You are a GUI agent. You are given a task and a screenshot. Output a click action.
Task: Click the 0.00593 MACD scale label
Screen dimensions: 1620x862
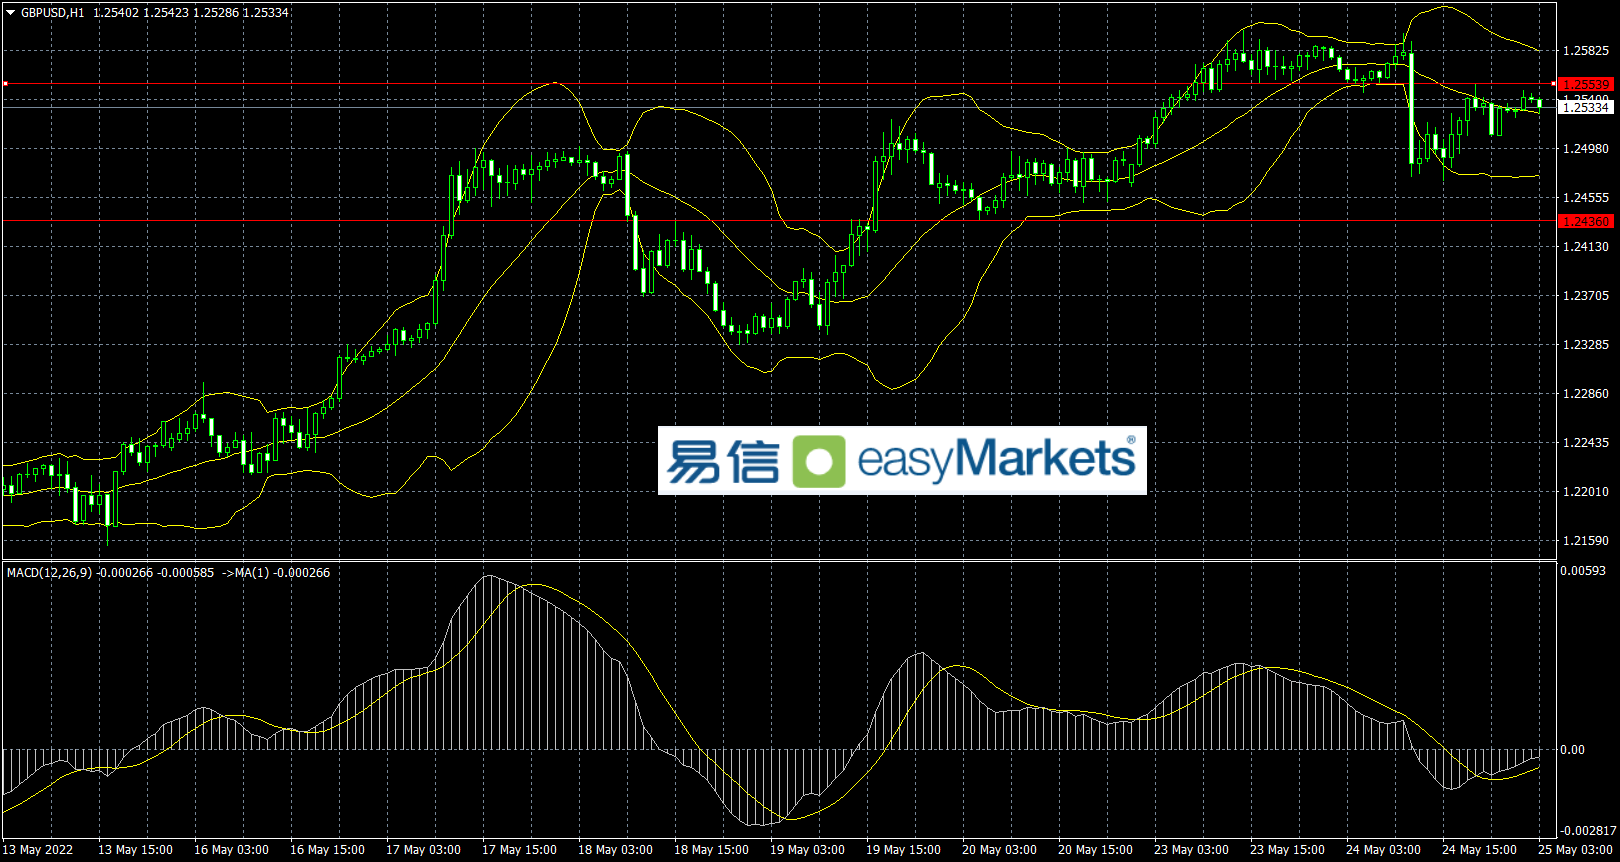1584,571
